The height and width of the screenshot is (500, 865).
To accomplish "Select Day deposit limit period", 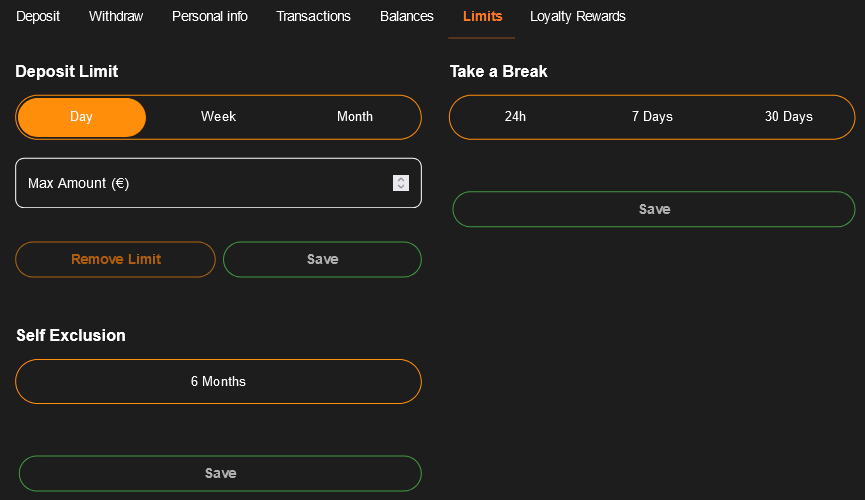I will [82, 117].
